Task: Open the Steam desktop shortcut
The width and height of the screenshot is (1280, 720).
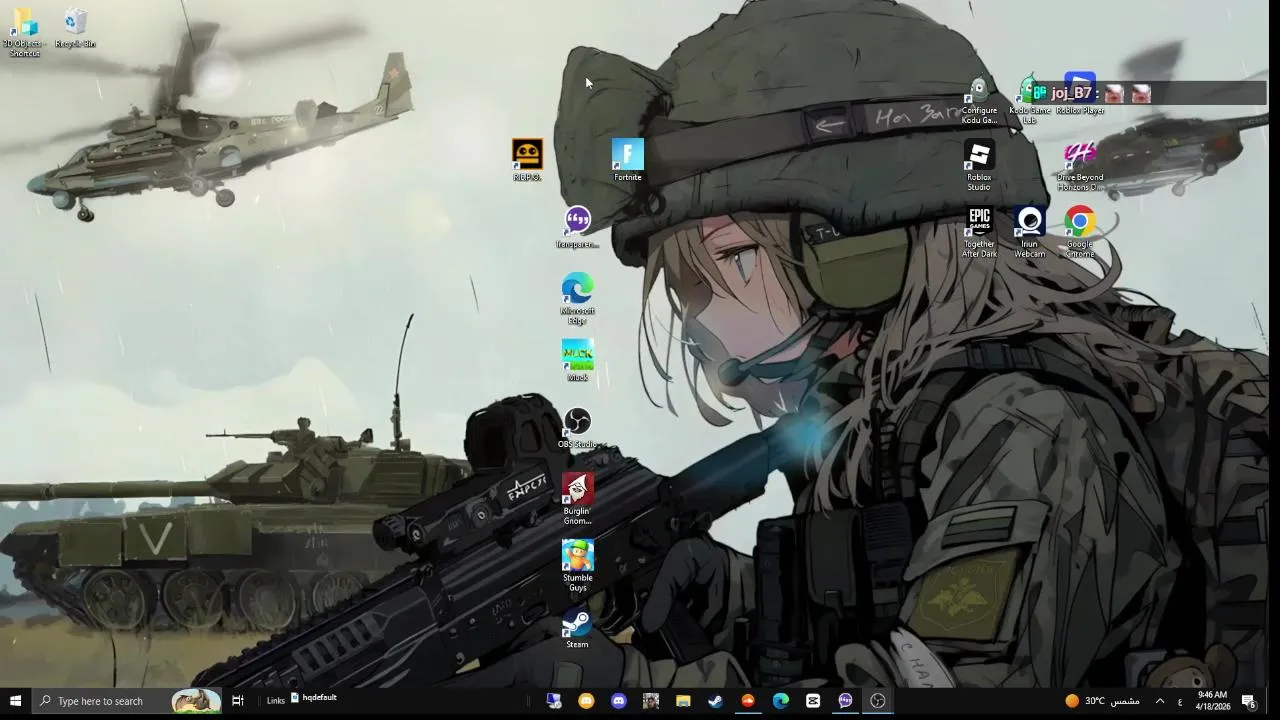Action: (577, 628)
